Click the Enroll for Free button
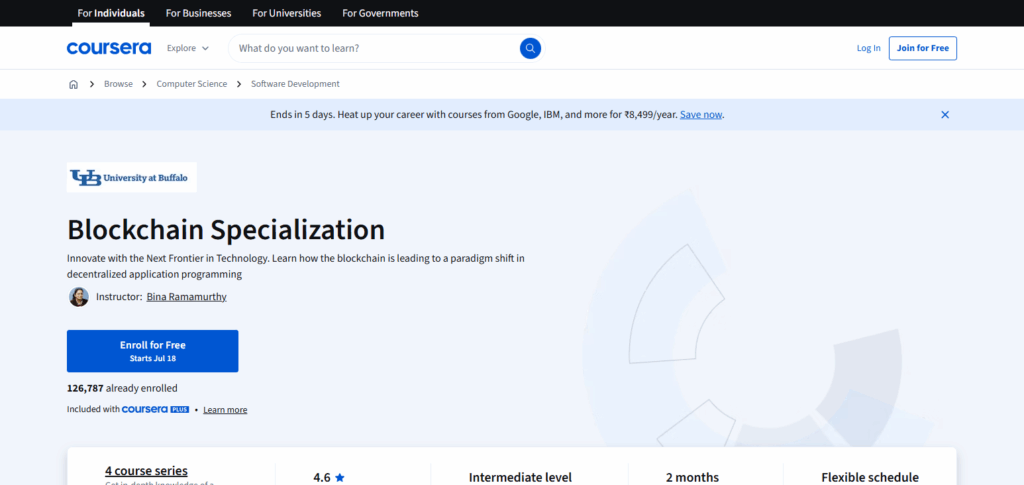The height and width of the screenshot is (485, 1024). click(x=152, y=351)
